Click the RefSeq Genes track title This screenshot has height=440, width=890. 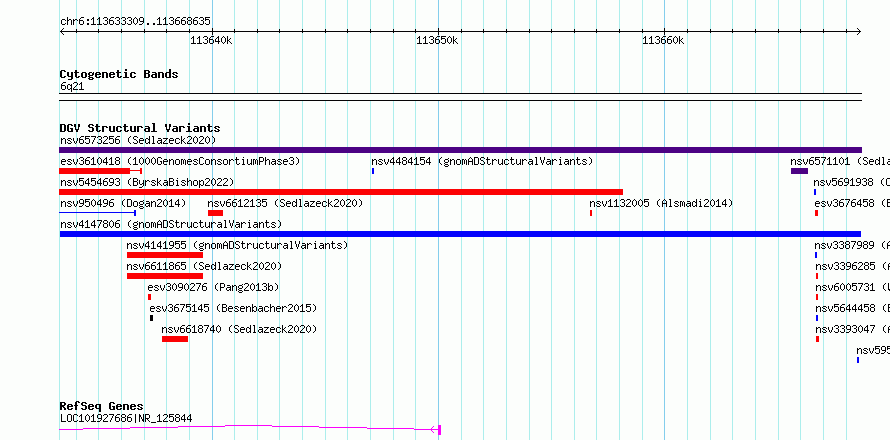pos(102,406)
